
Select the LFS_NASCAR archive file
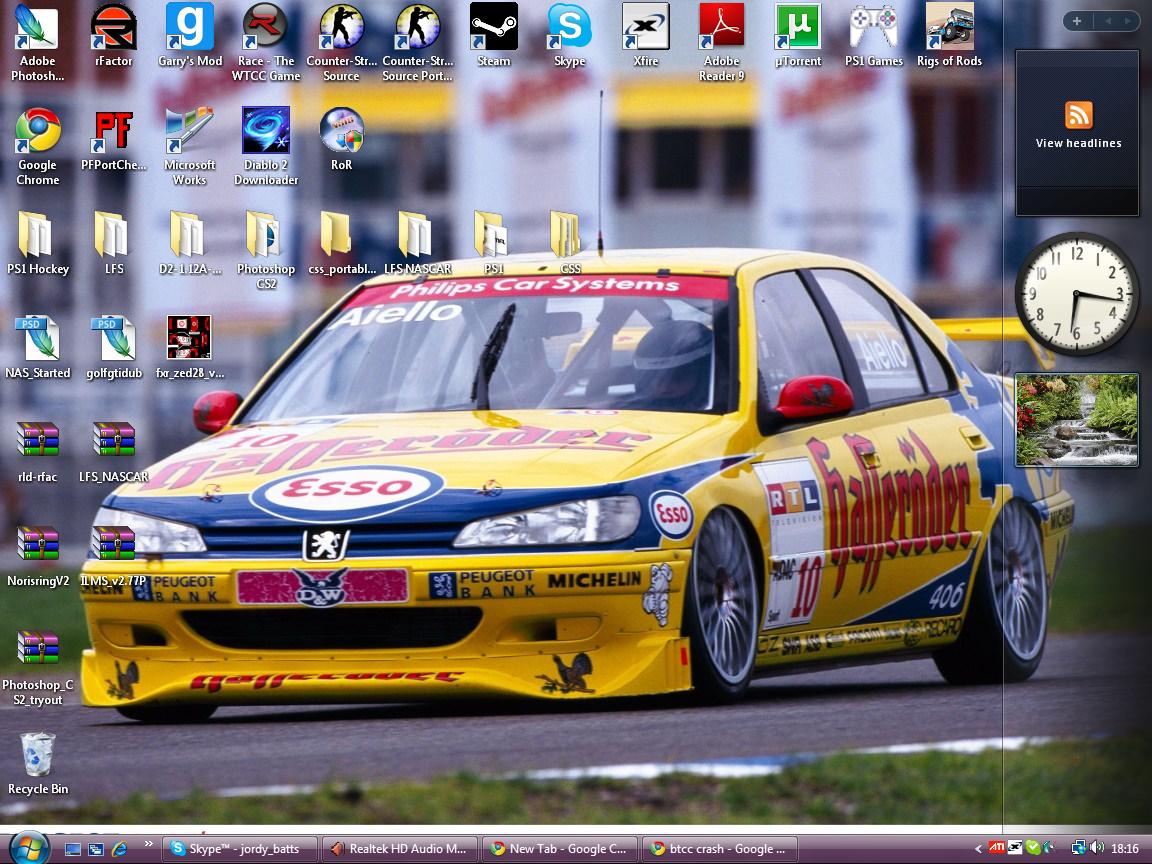click(x=114, y=452)
